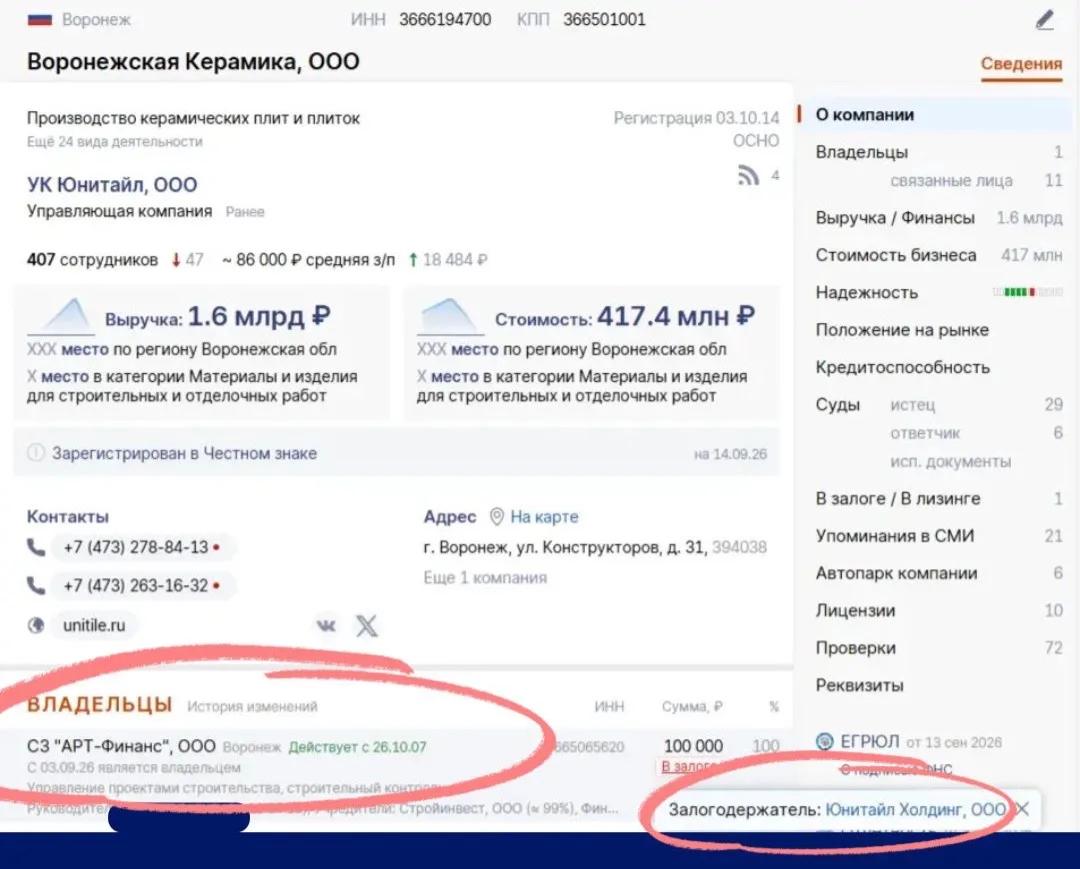This screenshot has height=869, width=1080.
Task: Click phone icon beside 278-84-13 number
Action: 36,547
